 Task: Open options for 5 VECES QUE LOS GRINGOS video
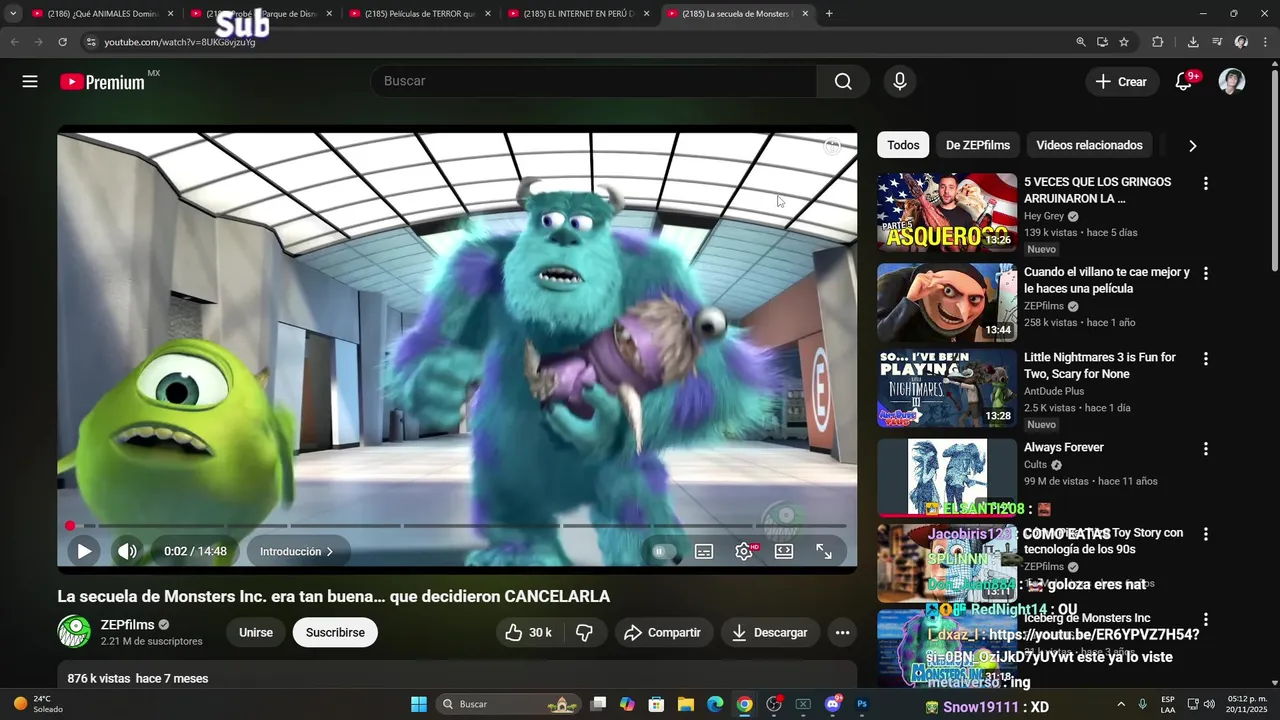click(1205, 183)
